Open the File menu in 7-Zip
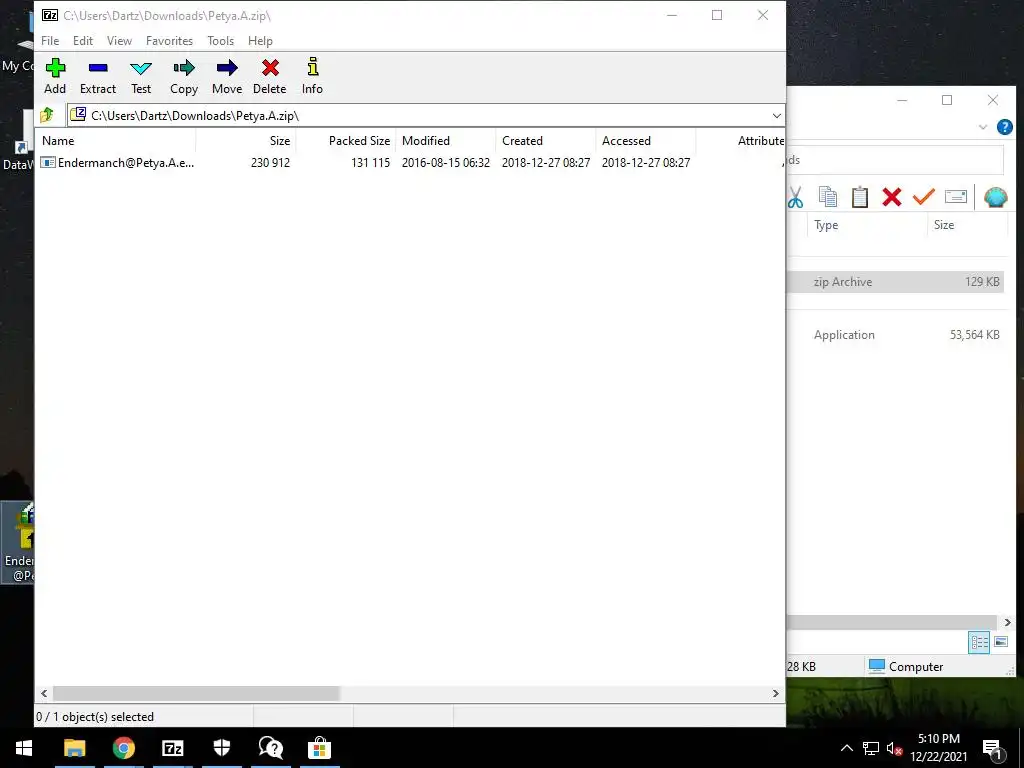 50,40
